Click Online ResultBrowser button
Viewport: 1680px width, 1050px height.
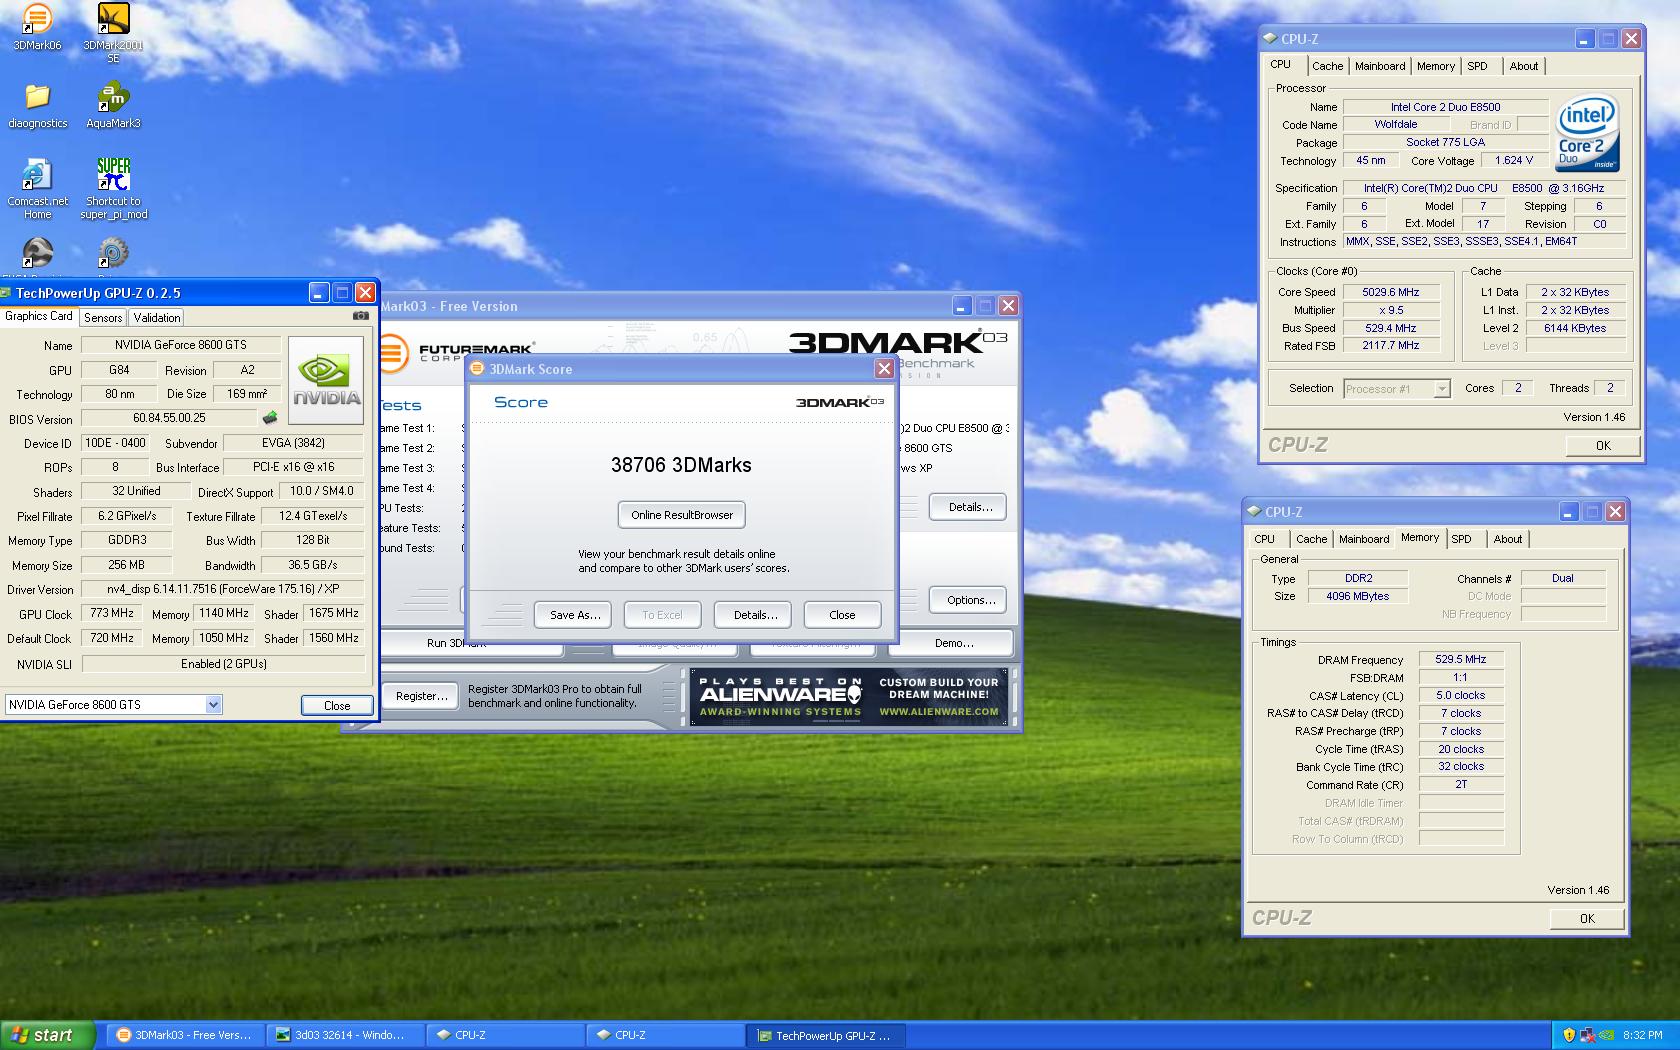point(682,515)
